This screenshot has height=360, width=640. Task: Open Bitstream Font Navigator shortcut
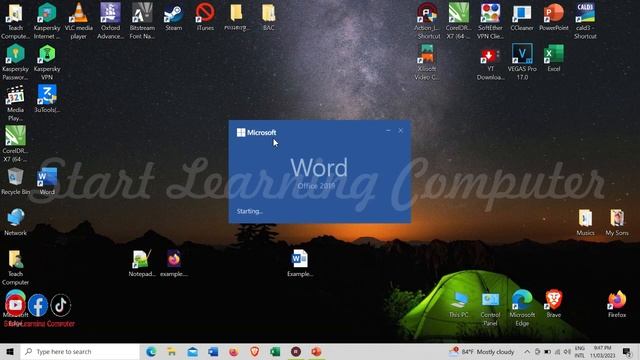pyautogui.click(x=142, y=20)
